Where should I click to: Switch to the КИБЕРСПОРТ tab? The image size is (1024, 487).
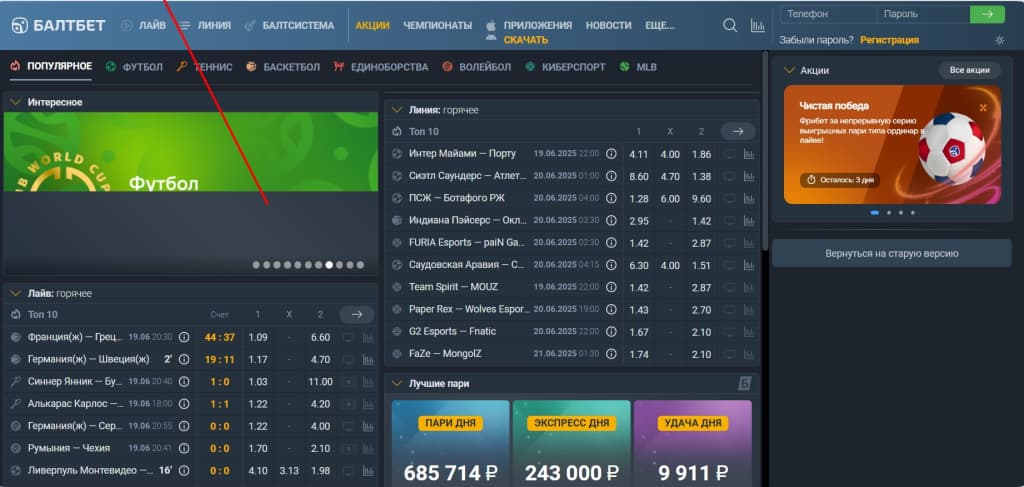(566, 67)
